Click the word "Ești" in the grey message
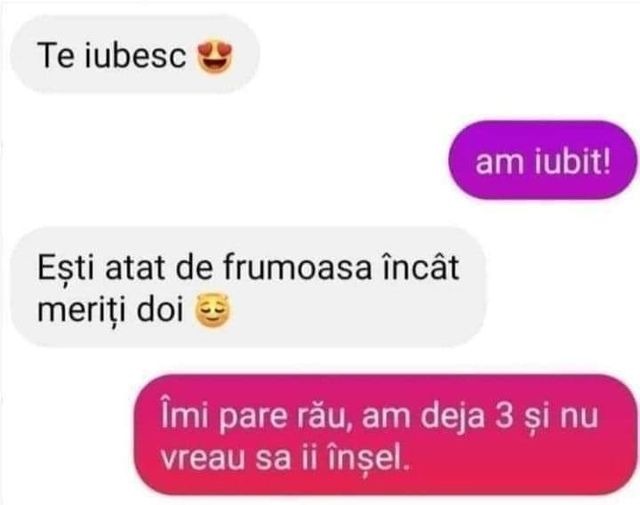Viewport: 640px width, 505px height. 66,268
